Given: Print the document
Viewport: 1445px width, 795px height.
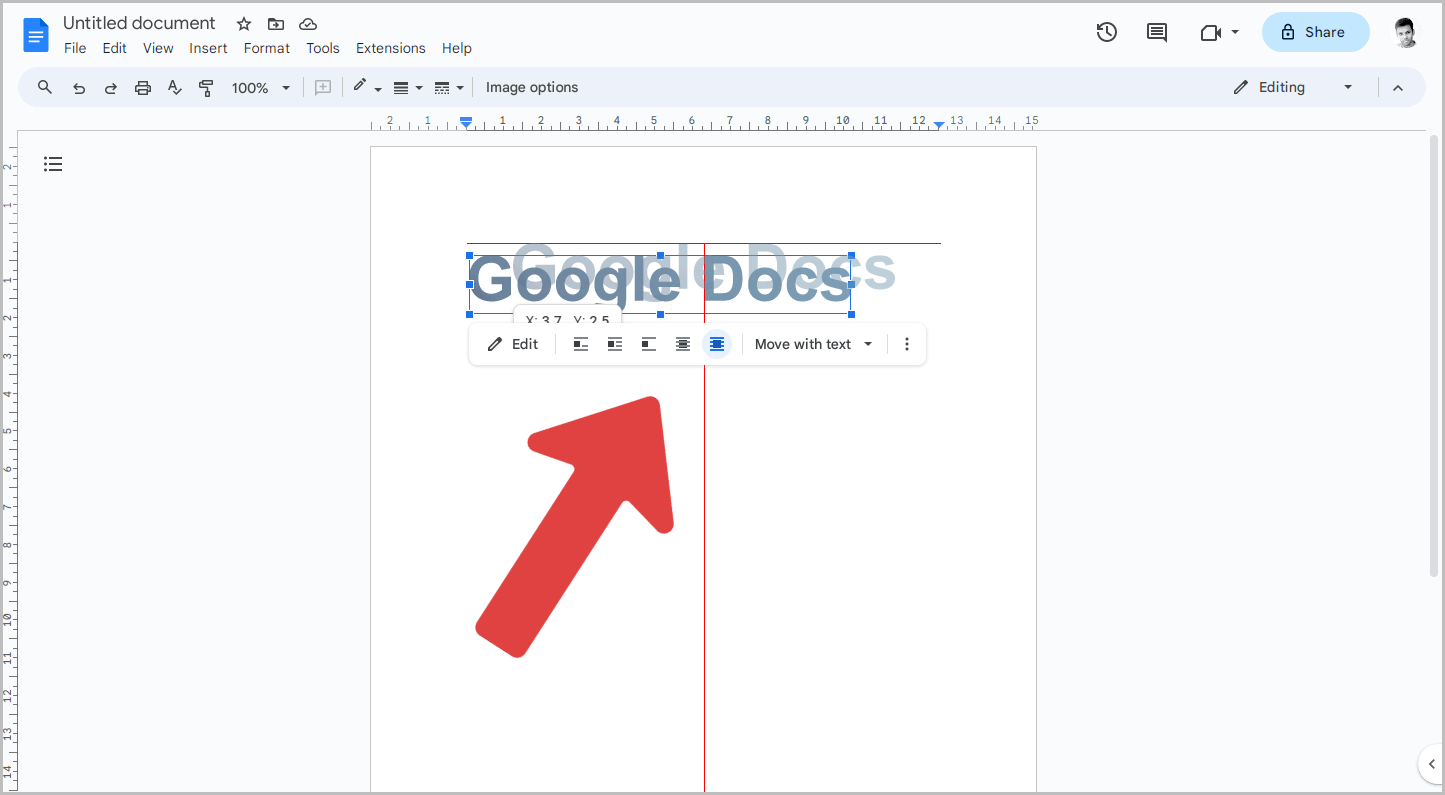Looking at the screenshot, I should point(143,88).
